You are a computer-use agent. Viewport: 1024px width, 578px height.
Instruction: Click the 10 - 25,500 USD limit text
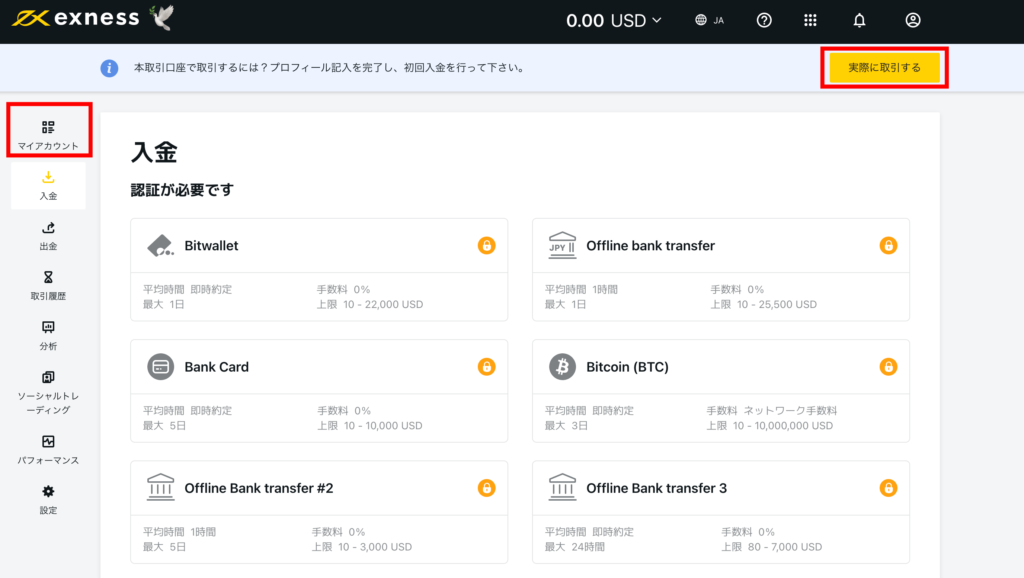coord(776,304)
